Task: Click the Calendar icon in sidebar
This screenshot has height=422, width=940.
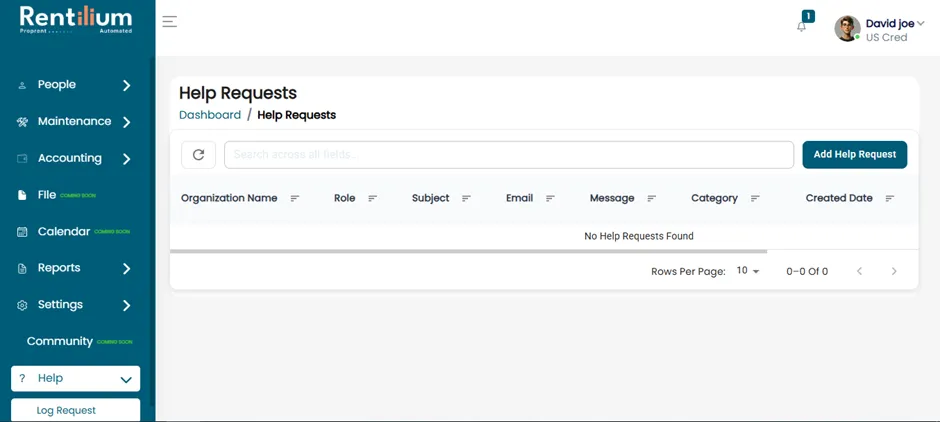Action: pos(22,232)
